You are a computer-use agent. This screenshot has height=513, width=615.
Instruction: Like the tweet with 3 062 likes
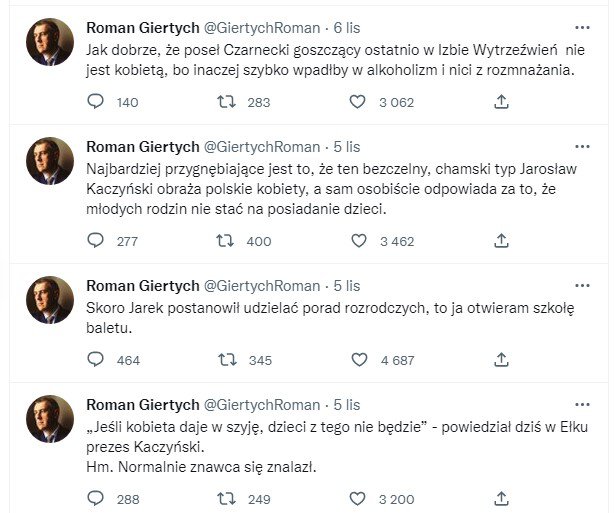tap(357, 102)
